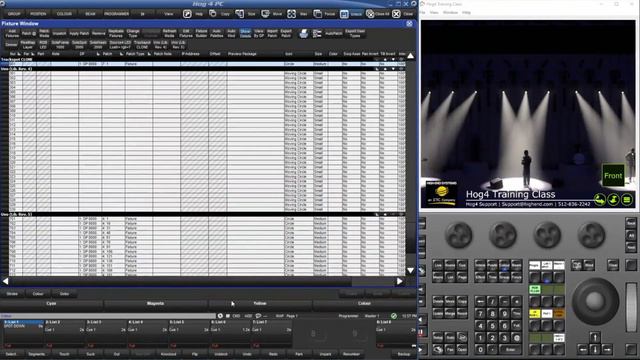
Task: Click the green menu icon in the visualizer corner
Action: coord(627,200)
